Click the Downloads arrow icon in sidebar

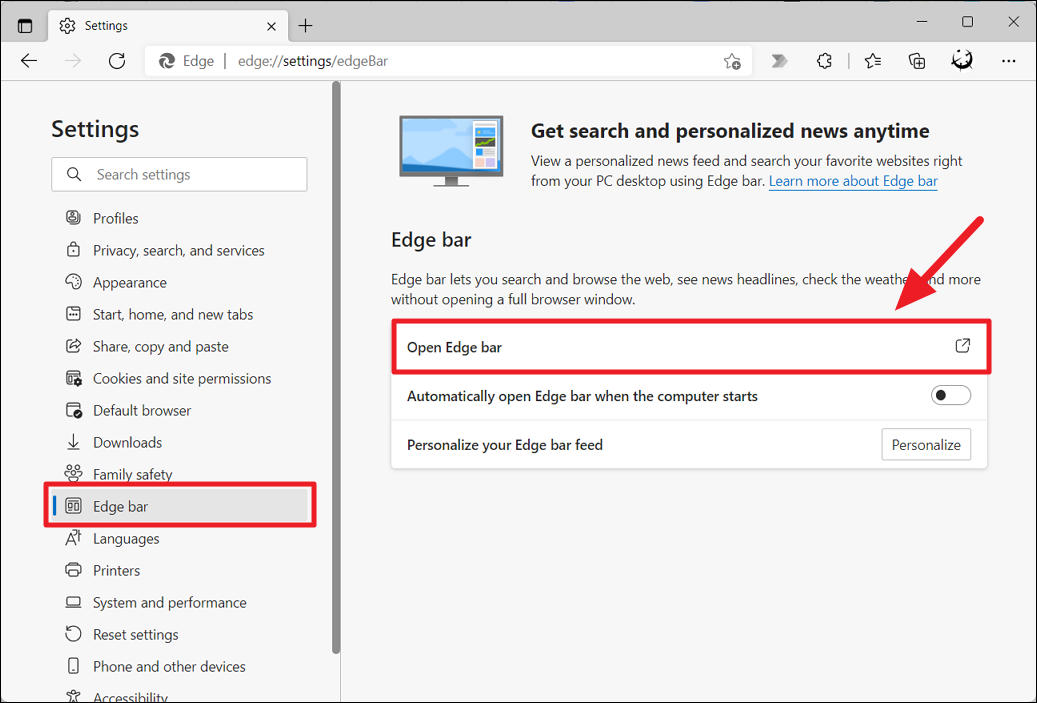[72, 442]
